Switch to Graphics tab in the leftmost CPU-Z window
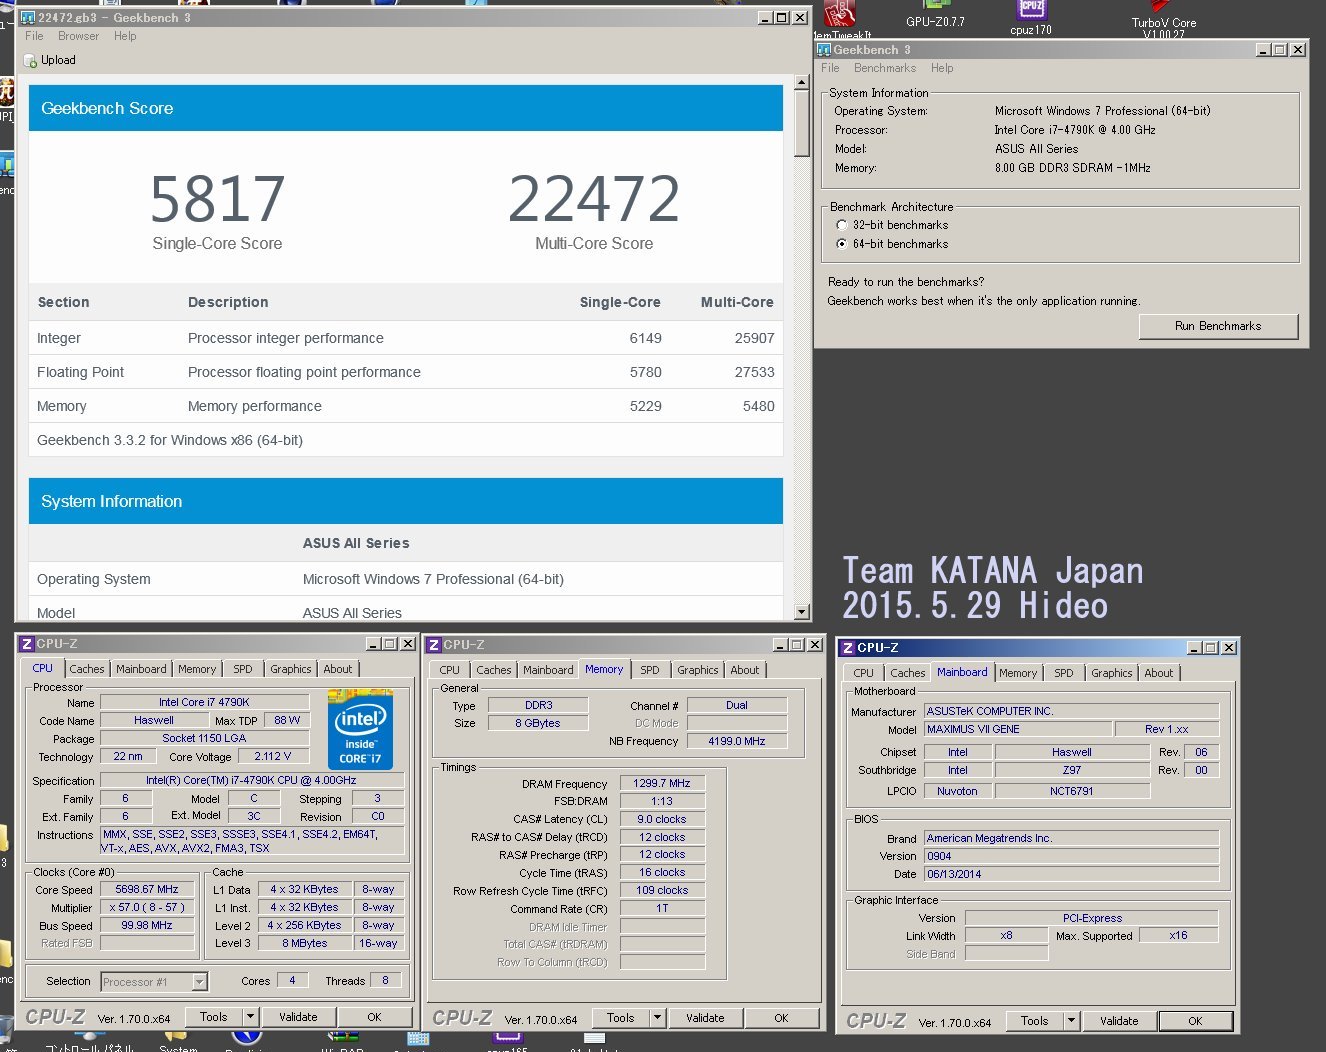Screen dimensions: 1326x1052 [291, 669]
